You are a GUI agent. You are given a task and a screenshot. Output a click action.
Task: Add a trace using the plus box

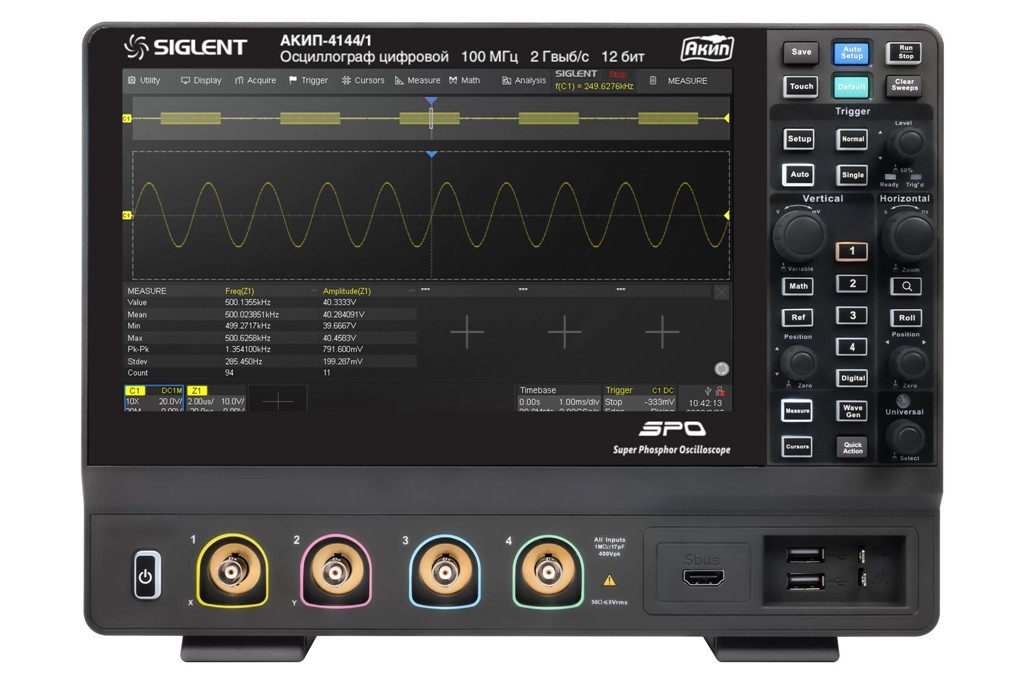[x=277, y=399]
